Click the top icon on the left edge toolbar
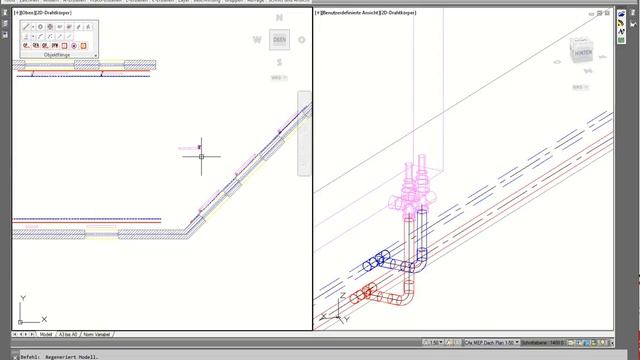The image size is (640, 360). pyautogui.click(x=5, y=13)
